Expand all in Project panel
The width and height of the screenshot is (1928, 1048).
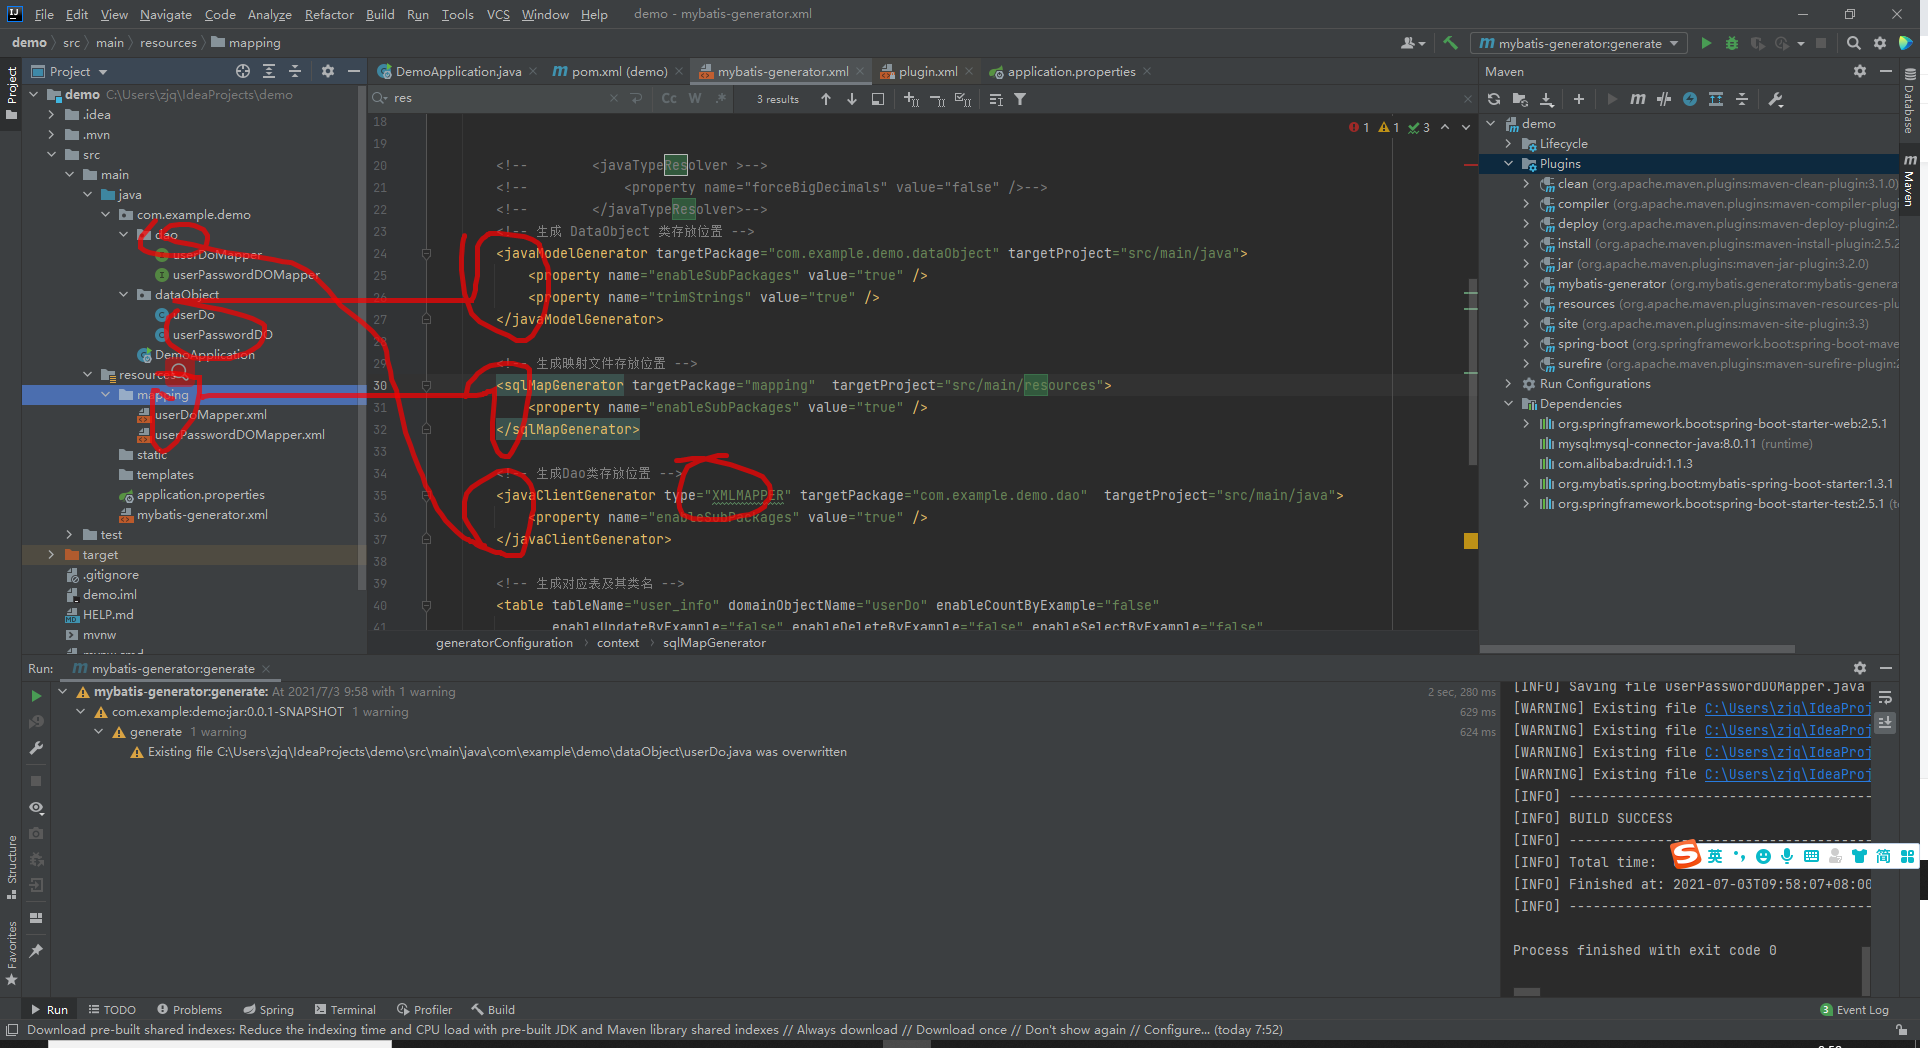[x=269, y=71]
